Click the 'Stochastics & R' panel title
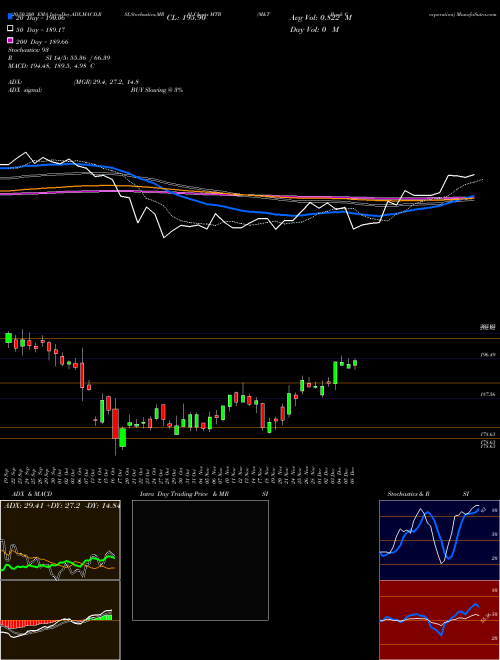 click(x=409, y=494)
